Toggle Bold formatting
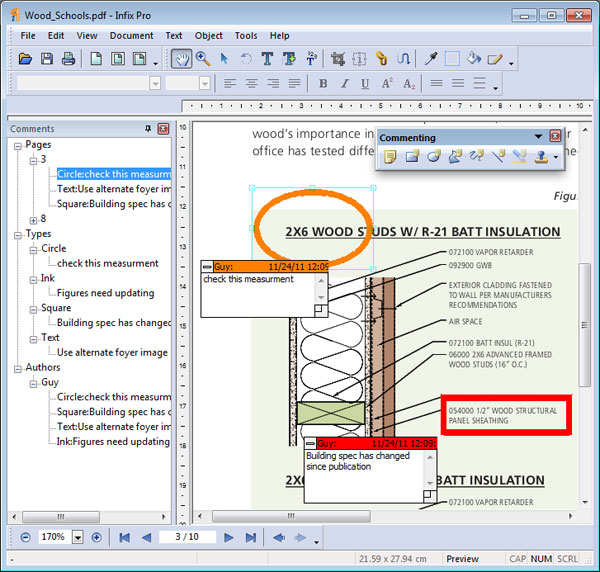 pyautogui.click(x=323, y=84)
